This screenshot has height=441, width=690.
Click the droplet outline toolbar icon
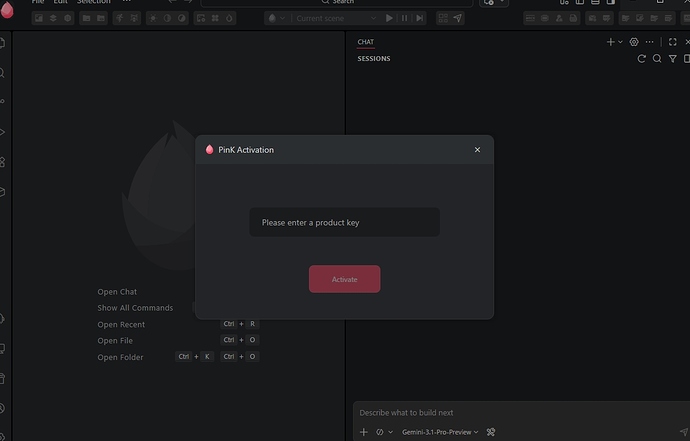tap(229, 18)
